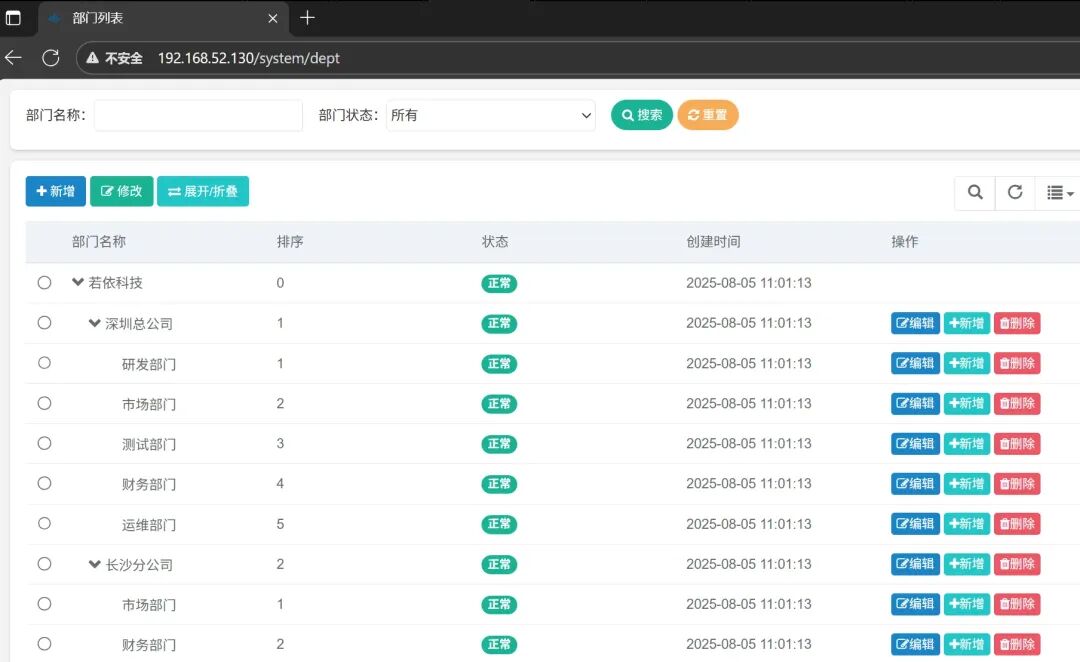Click the 展开/折叠 button
The image size is (1080, 662).
(202, 191)
